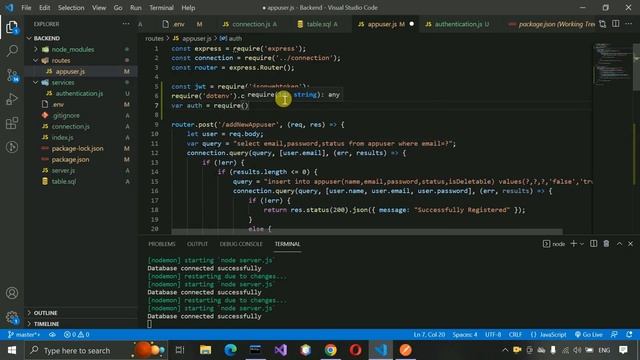The height and width of the screenshot is (360, 640).
Task: Kill terminal with trash icon
Action: pyautogui.click(x=606, y=244)
